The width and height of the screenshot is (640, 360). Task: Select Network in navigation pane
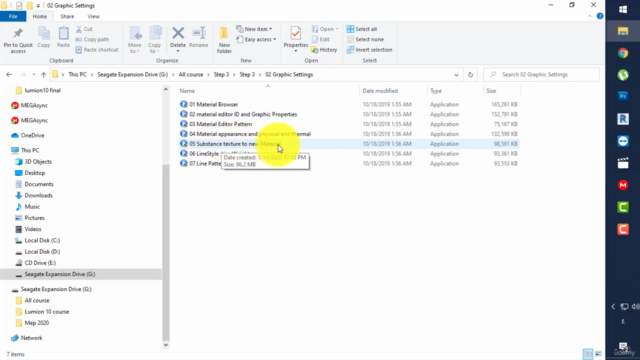pos(31,338)
